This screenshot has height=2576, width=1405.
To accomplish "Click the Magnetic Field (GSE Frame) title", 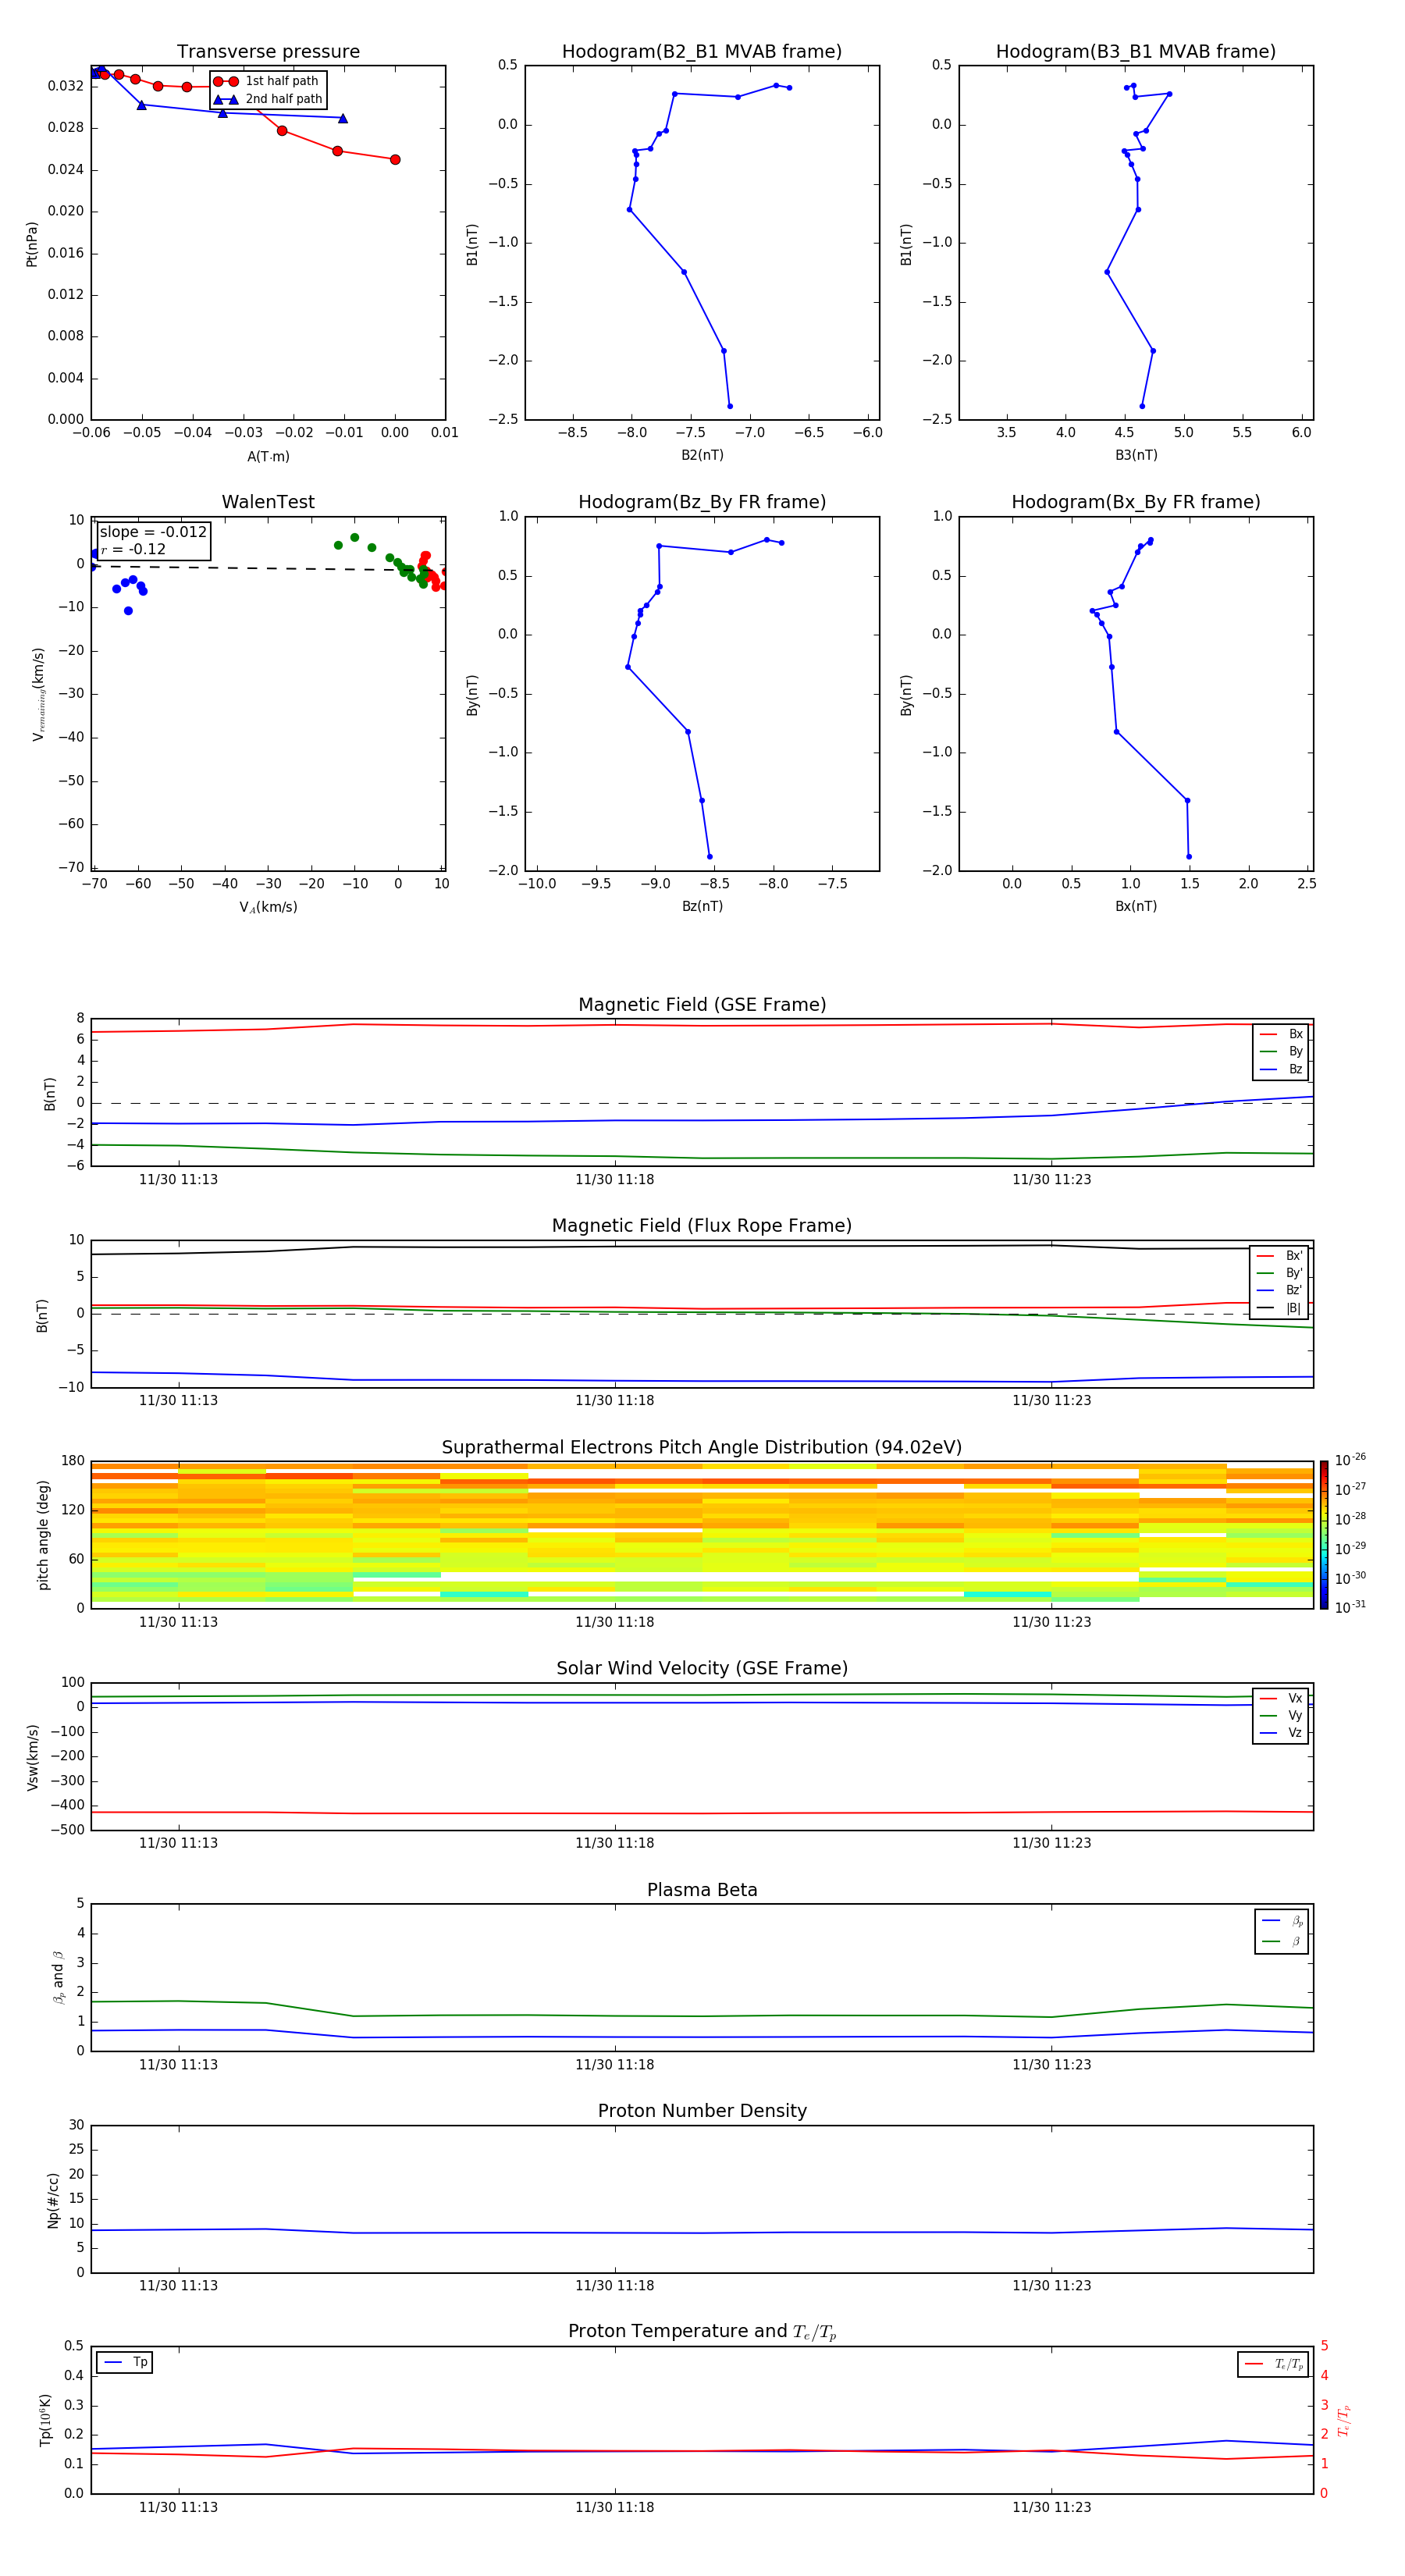I will point(702,1005).
